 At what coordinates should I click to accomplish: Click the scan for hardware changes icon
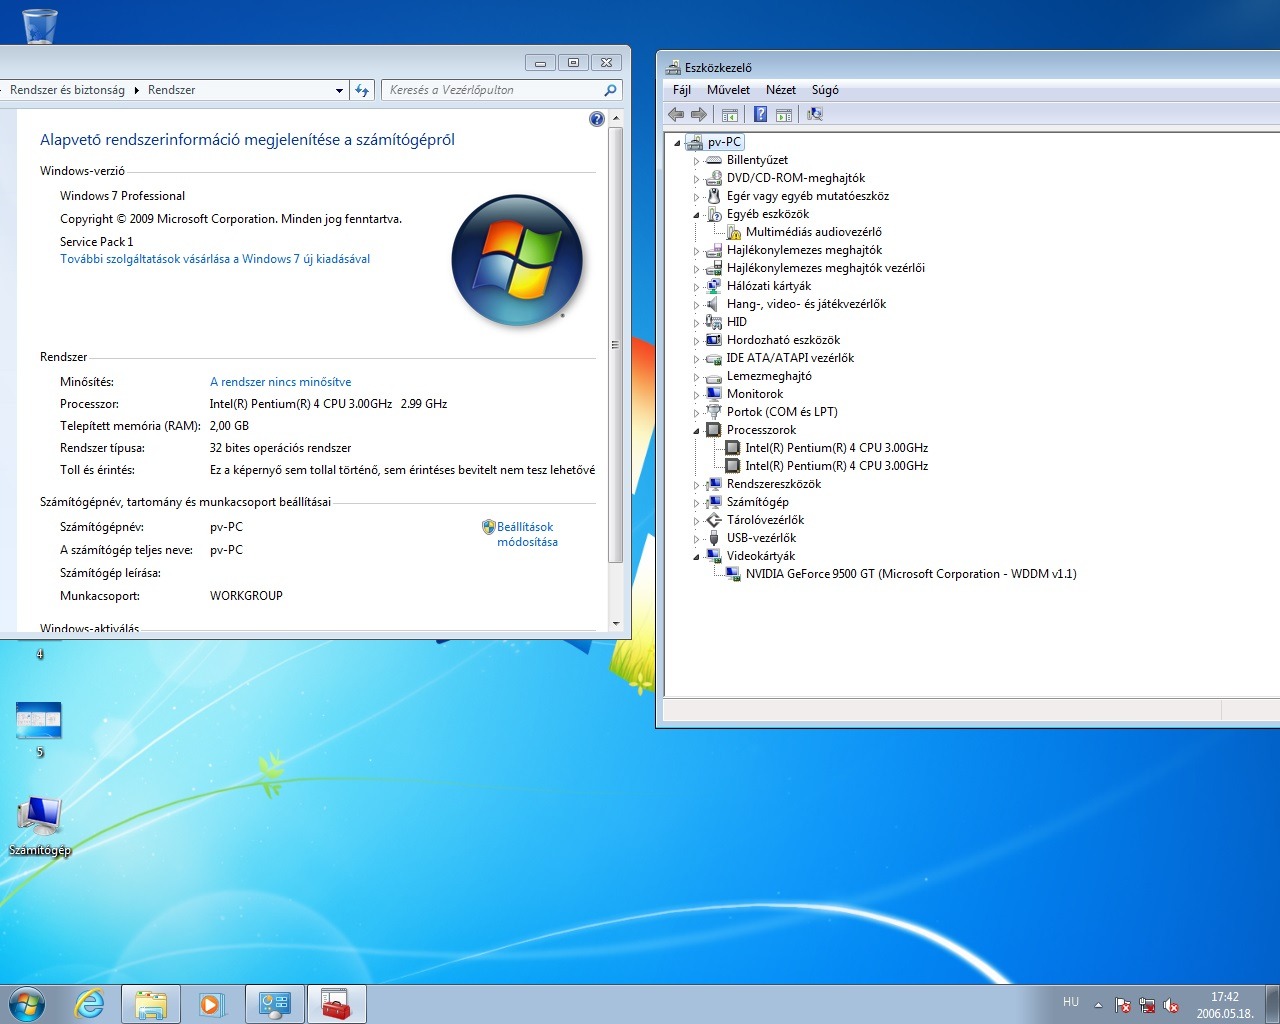pos(815,114)
